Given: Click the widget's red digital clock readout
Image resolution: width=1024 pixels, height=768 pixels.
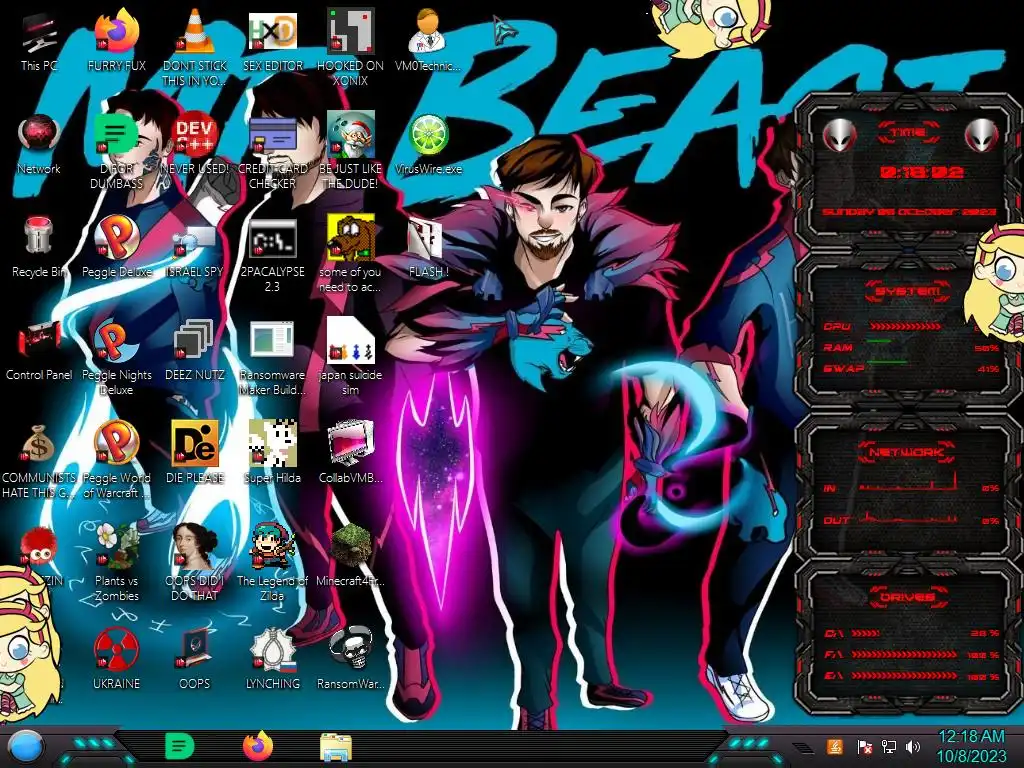Looking at the screenshot, I should click(x=921, y=172).
